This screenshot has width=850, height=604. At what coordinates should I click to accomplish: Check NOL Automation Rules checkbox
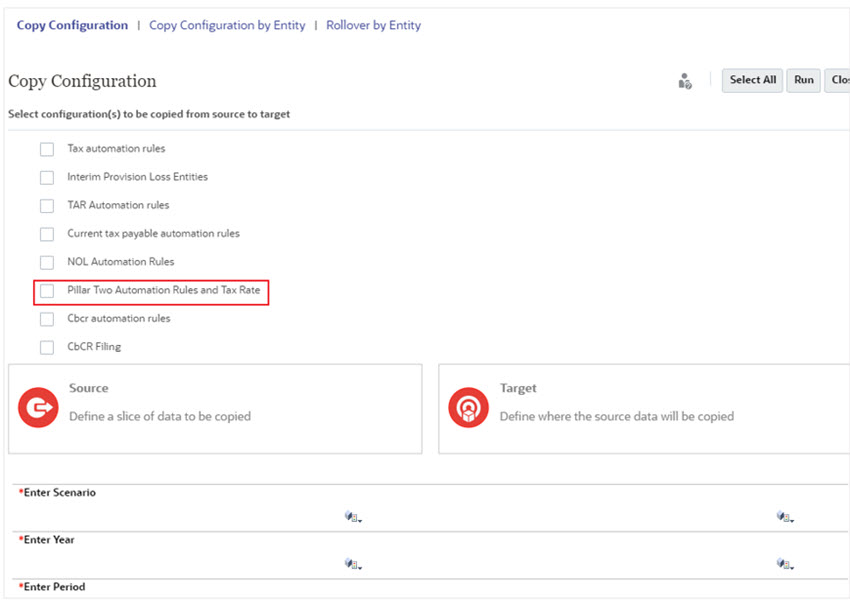point(47,262)
